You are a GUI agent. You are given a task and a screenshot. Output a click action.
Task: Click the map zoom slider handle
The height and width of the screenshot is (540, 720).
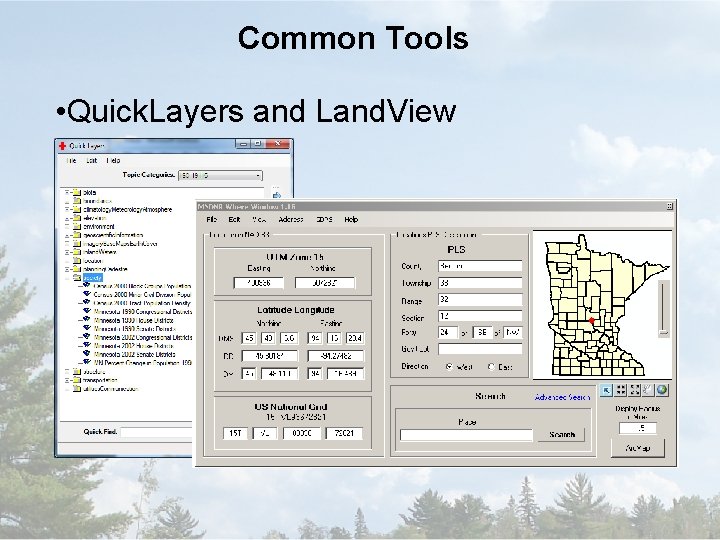[663, 332]
